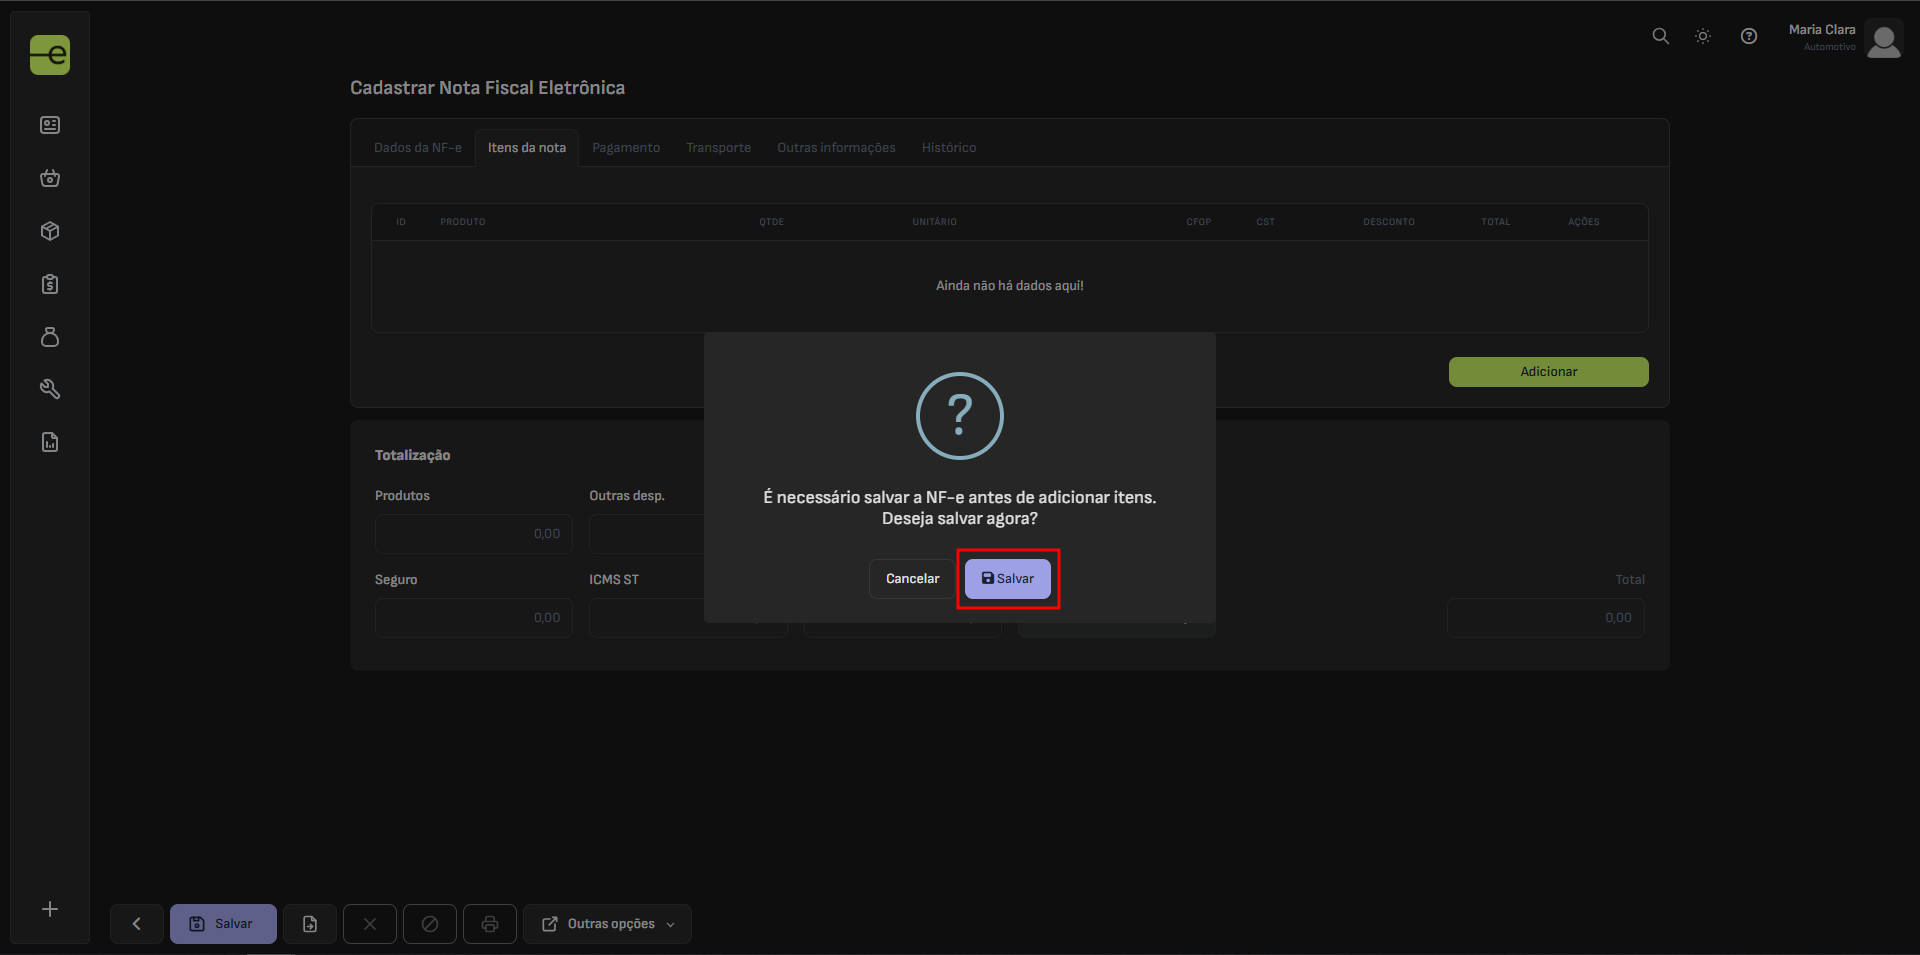Toggle the light/dark theme sun icon

[1703, 36]
